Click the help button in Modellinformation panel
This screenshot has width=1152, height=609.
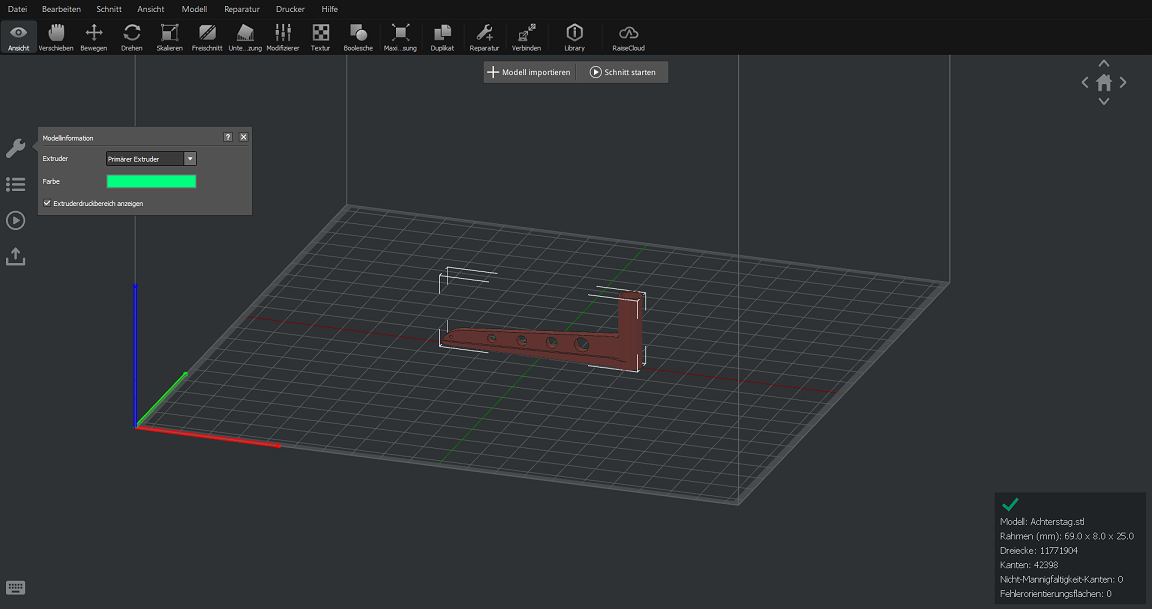228,137
